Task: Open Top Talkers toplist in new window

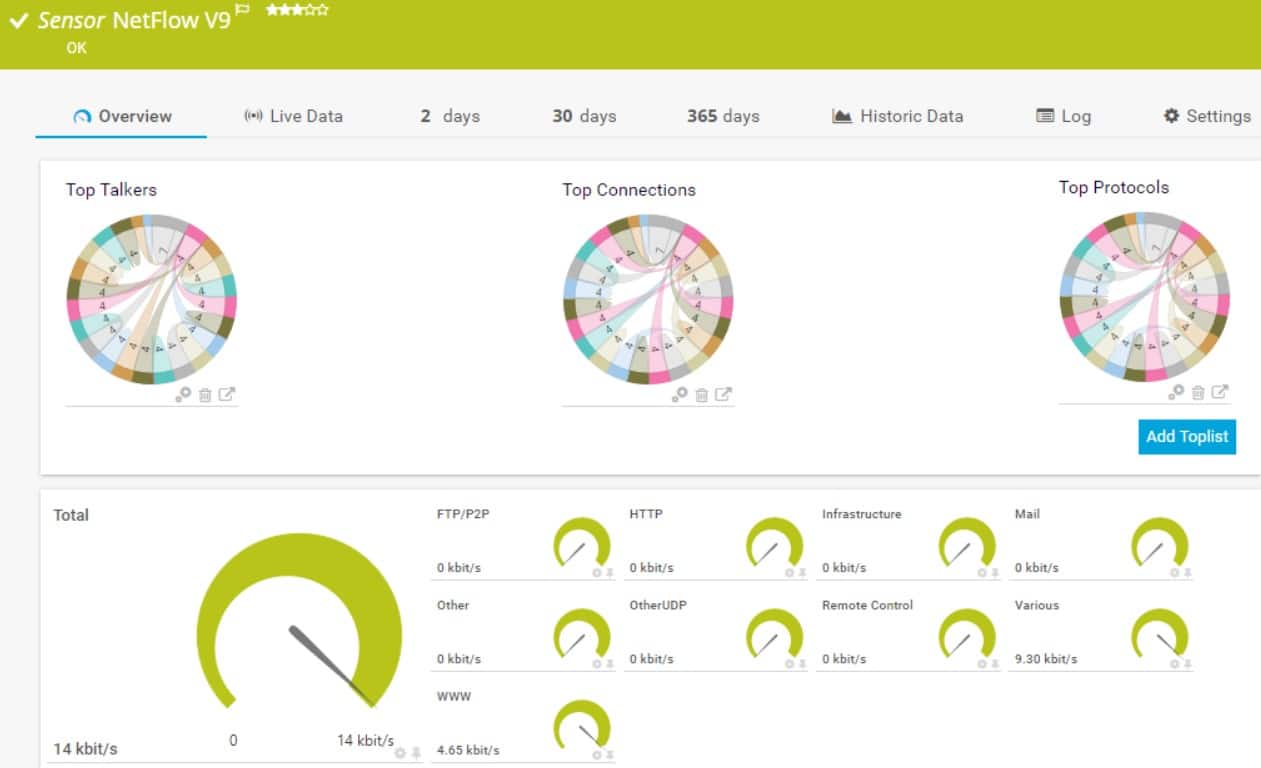Action: [x=227, y=394]
